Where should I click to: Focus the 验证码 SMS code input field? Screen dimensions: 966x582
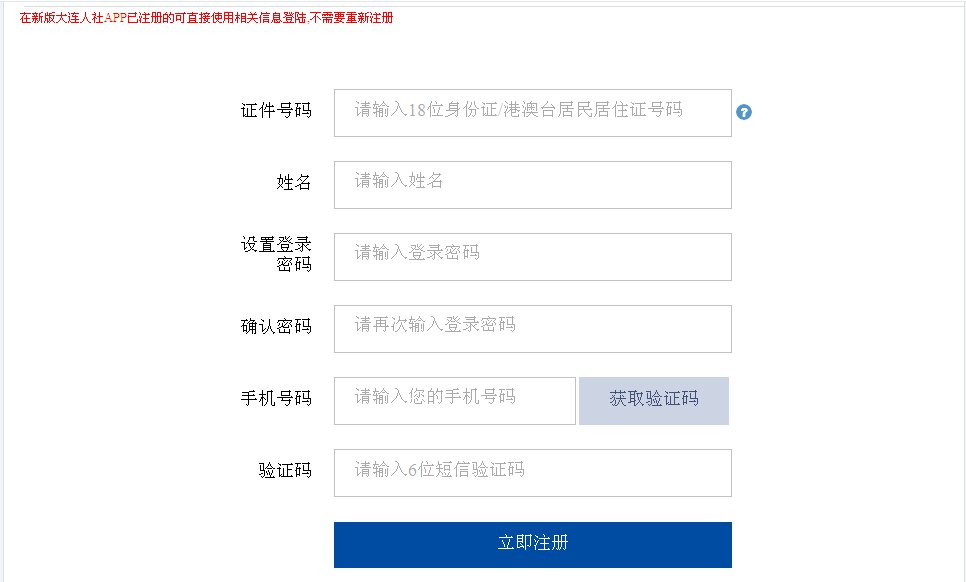[x=532, y=473]
